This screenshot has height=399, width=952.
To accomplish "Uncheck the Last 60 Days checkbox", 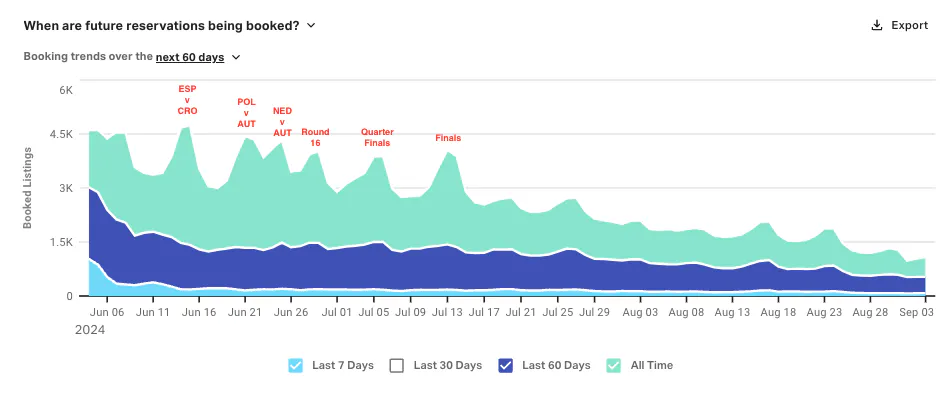I will [x=505, y=366].
